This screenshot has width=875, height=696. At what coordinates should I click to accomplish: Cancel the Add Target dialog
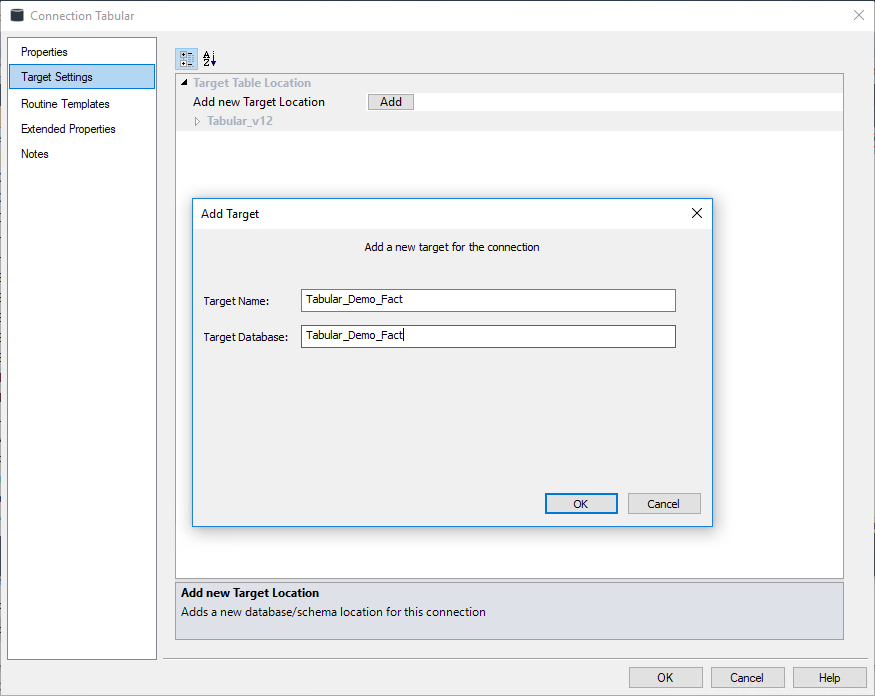[664, 504]
